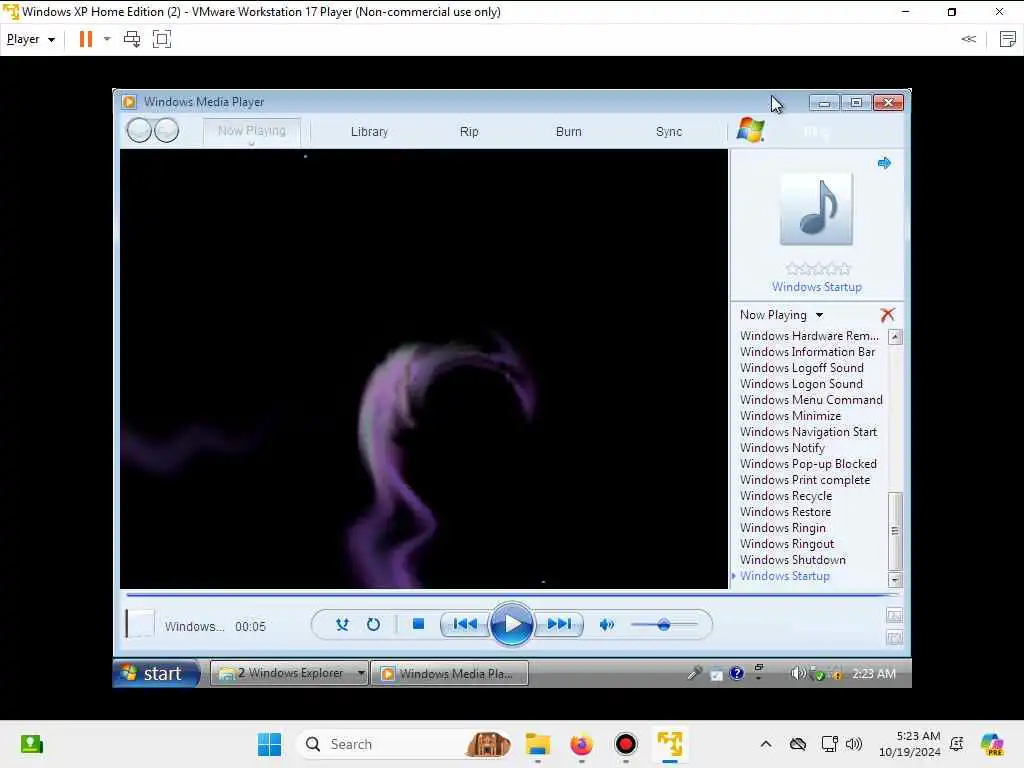The width and height of the screenshot is (1024, 768).
Task: Open the XP start menu
Action: [x=156, y=673]
